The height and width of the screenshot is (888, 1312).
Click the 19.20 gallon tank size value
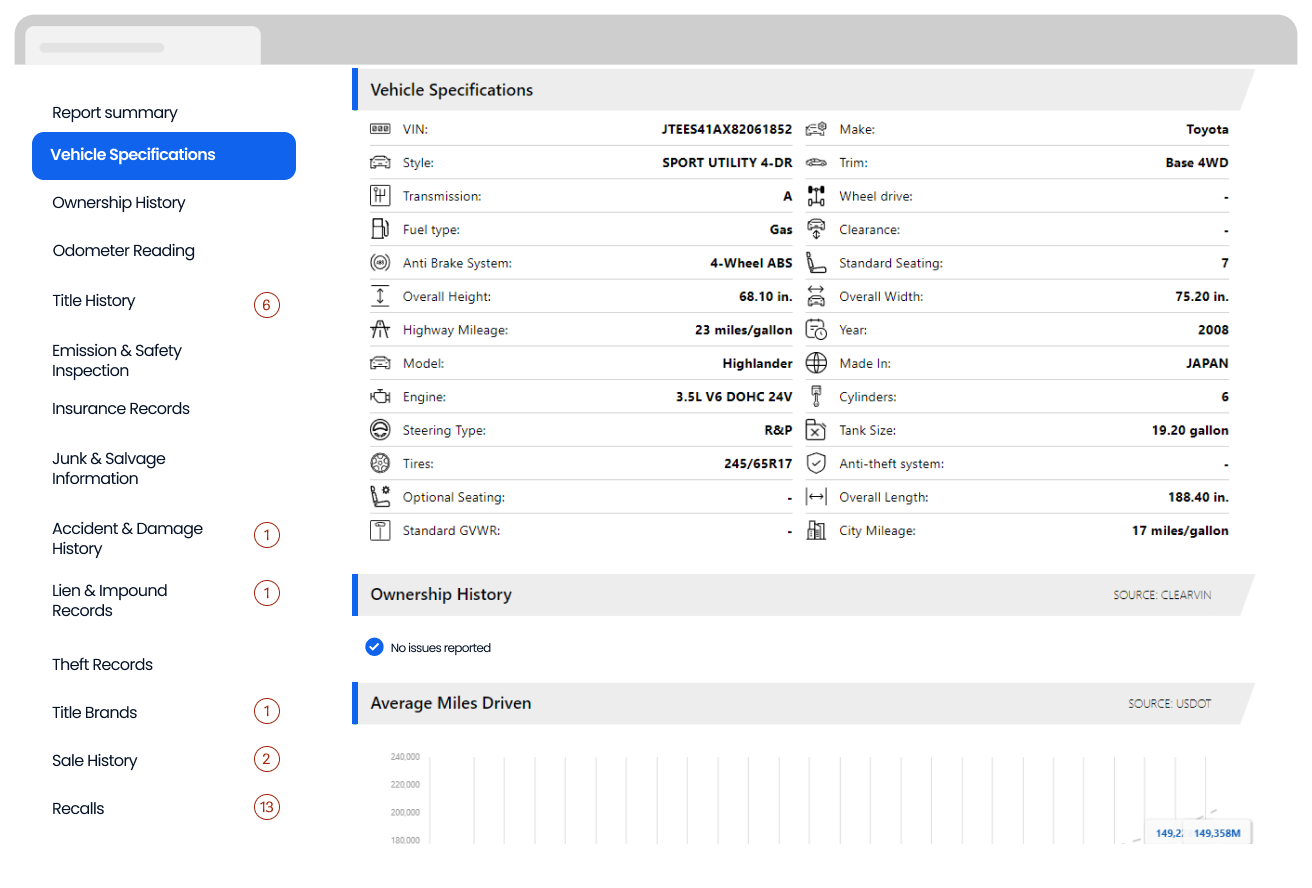tap(1190, 430)
